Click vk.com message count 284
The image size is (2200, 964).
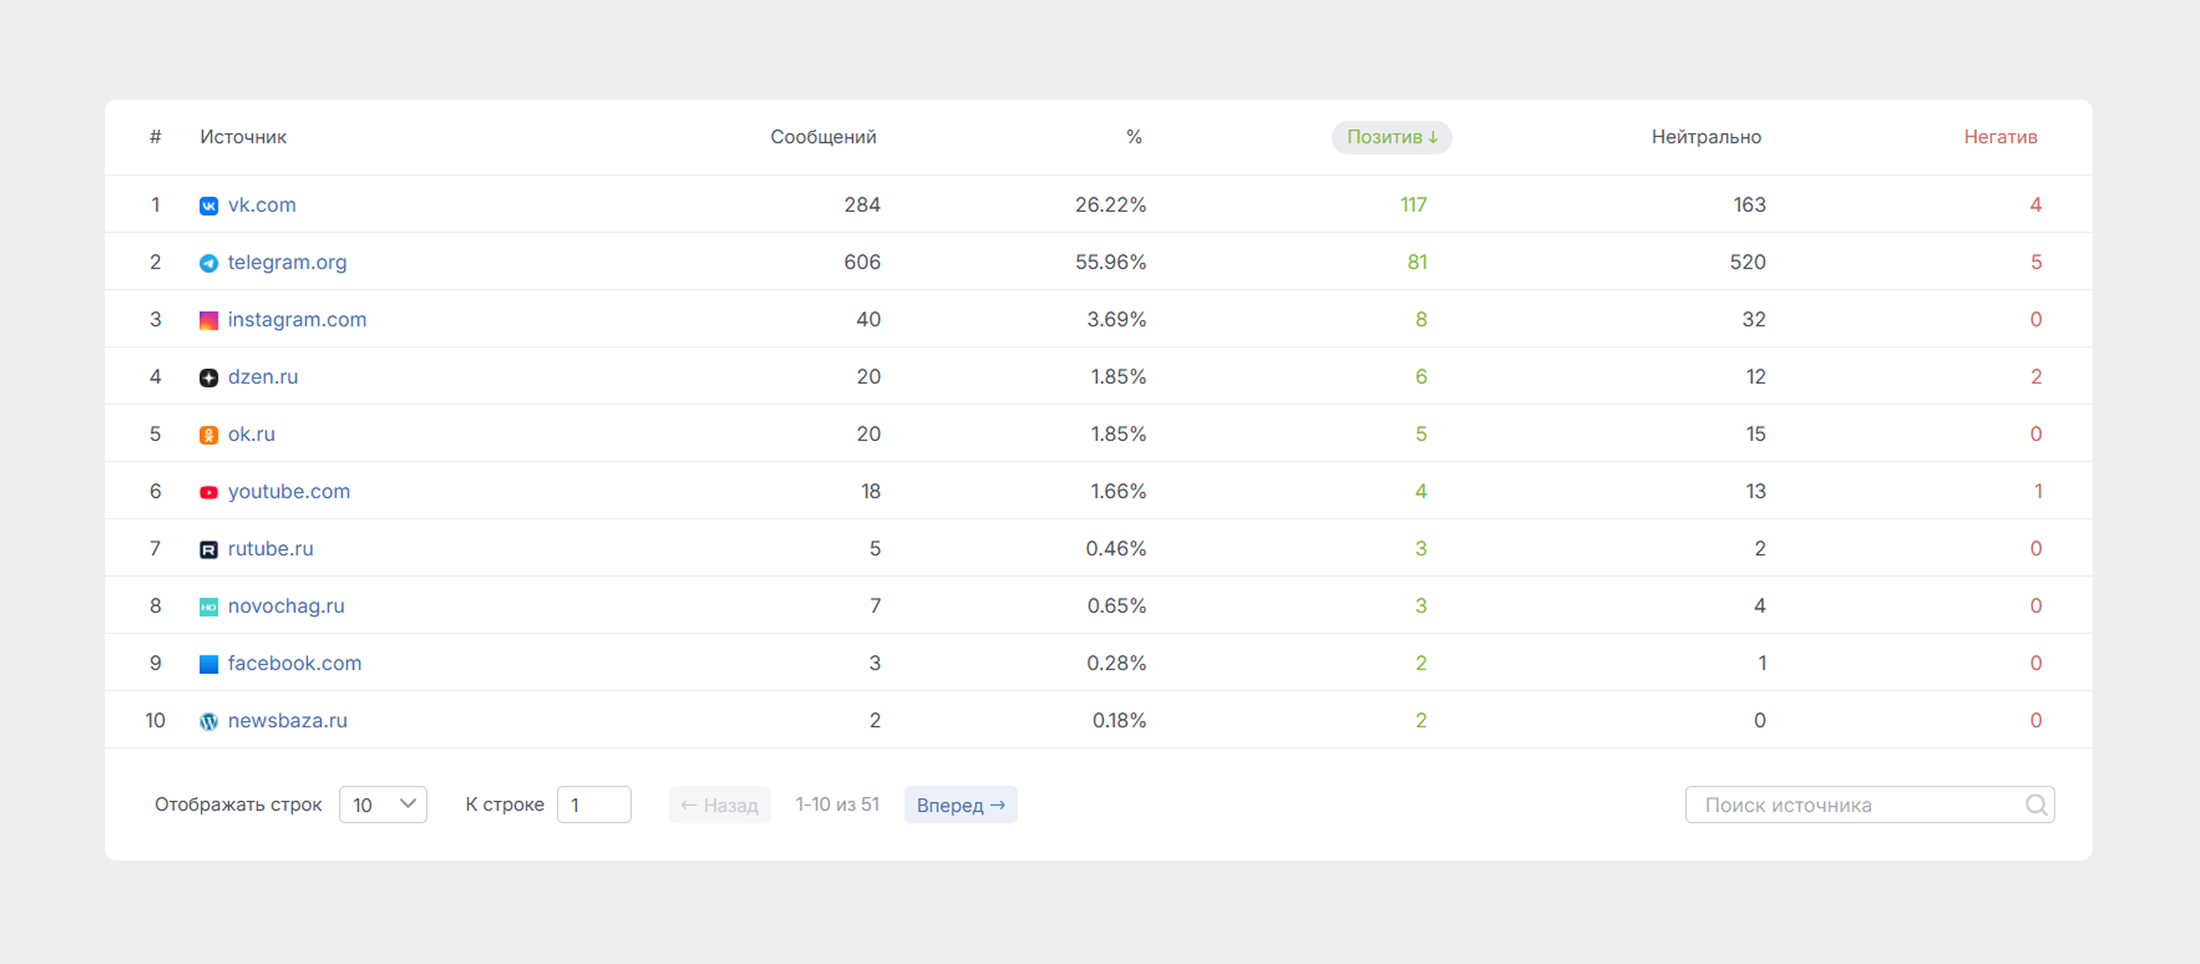[x=862, y=205]
